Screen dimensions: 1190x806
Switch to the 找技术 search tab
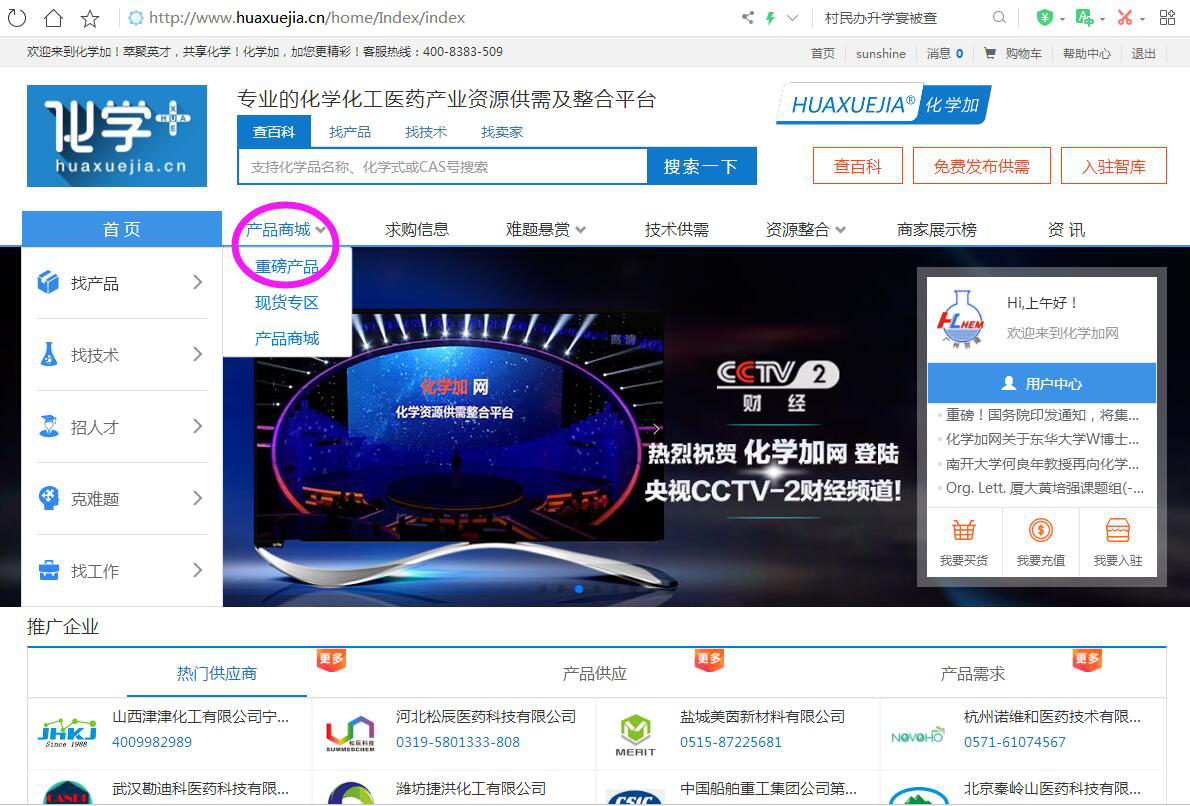click(425, 132)
